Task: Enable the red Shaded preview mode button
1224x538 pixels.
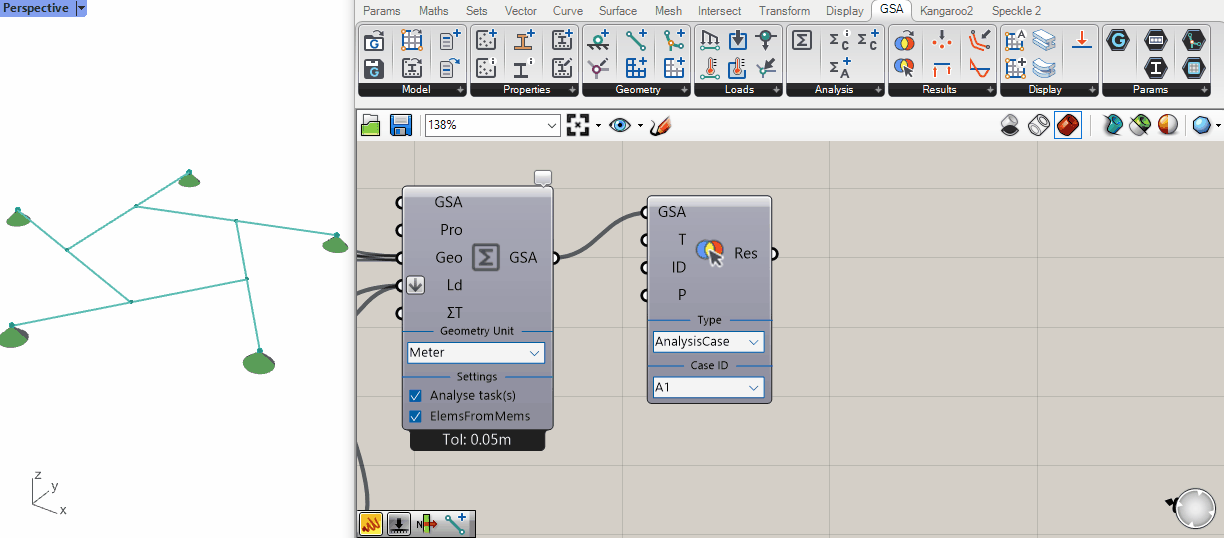Action: [x=1068, y=126]
